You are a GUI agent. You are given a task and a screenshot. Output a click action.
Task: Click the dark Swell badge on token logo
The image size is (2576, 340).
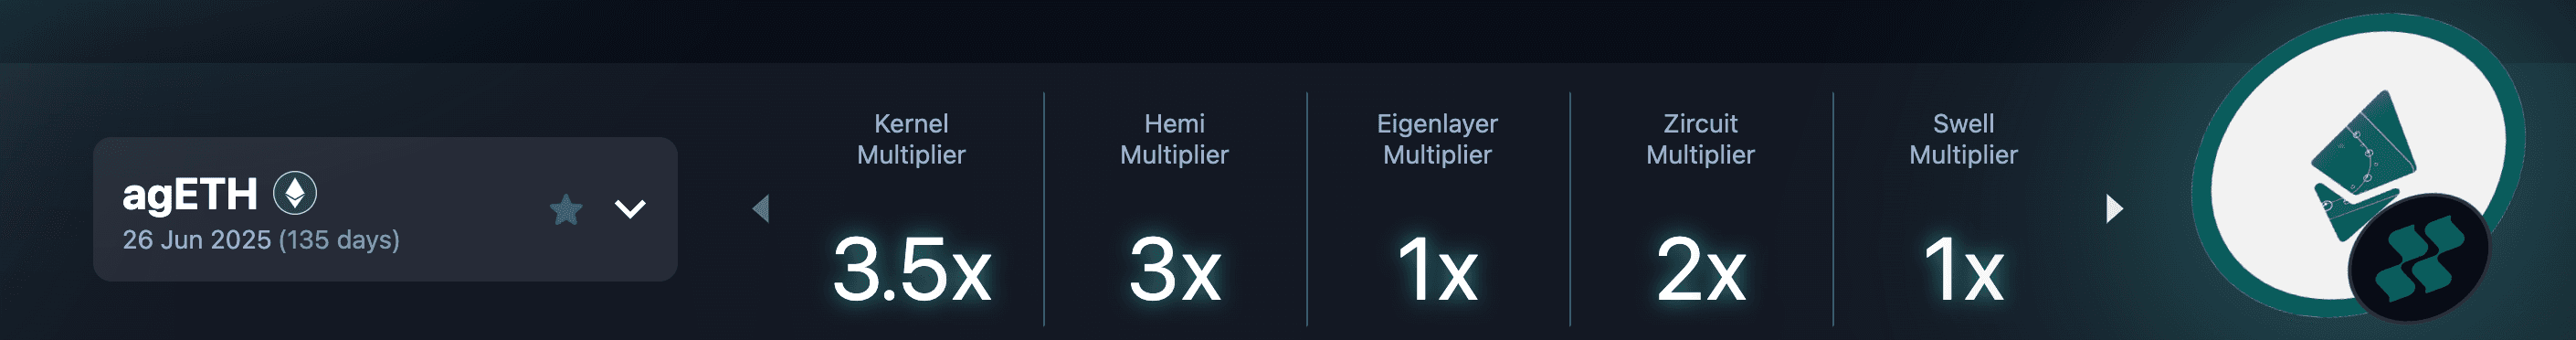[x=2418, y=259]
